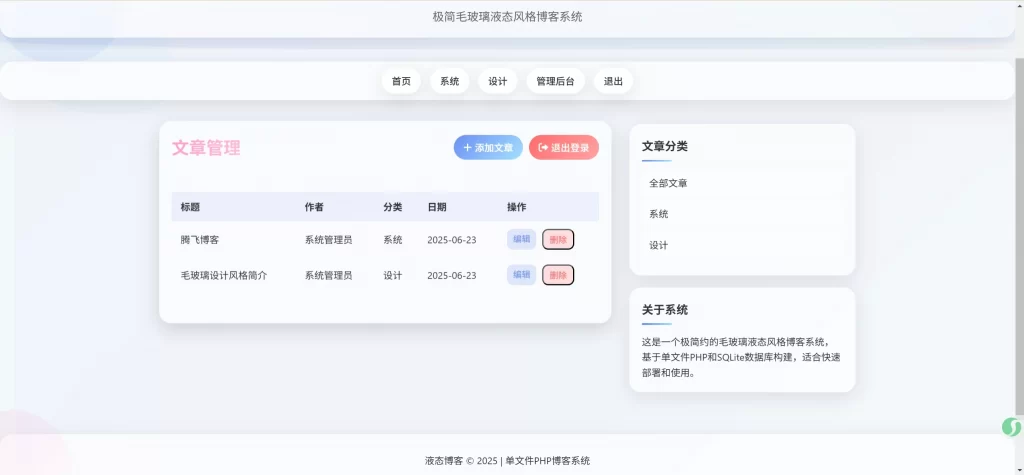This screenshot has width=1024, height=475.
Task: Click 系统管理员 in the 腾飞博客 row
Action: coord(328,240)
